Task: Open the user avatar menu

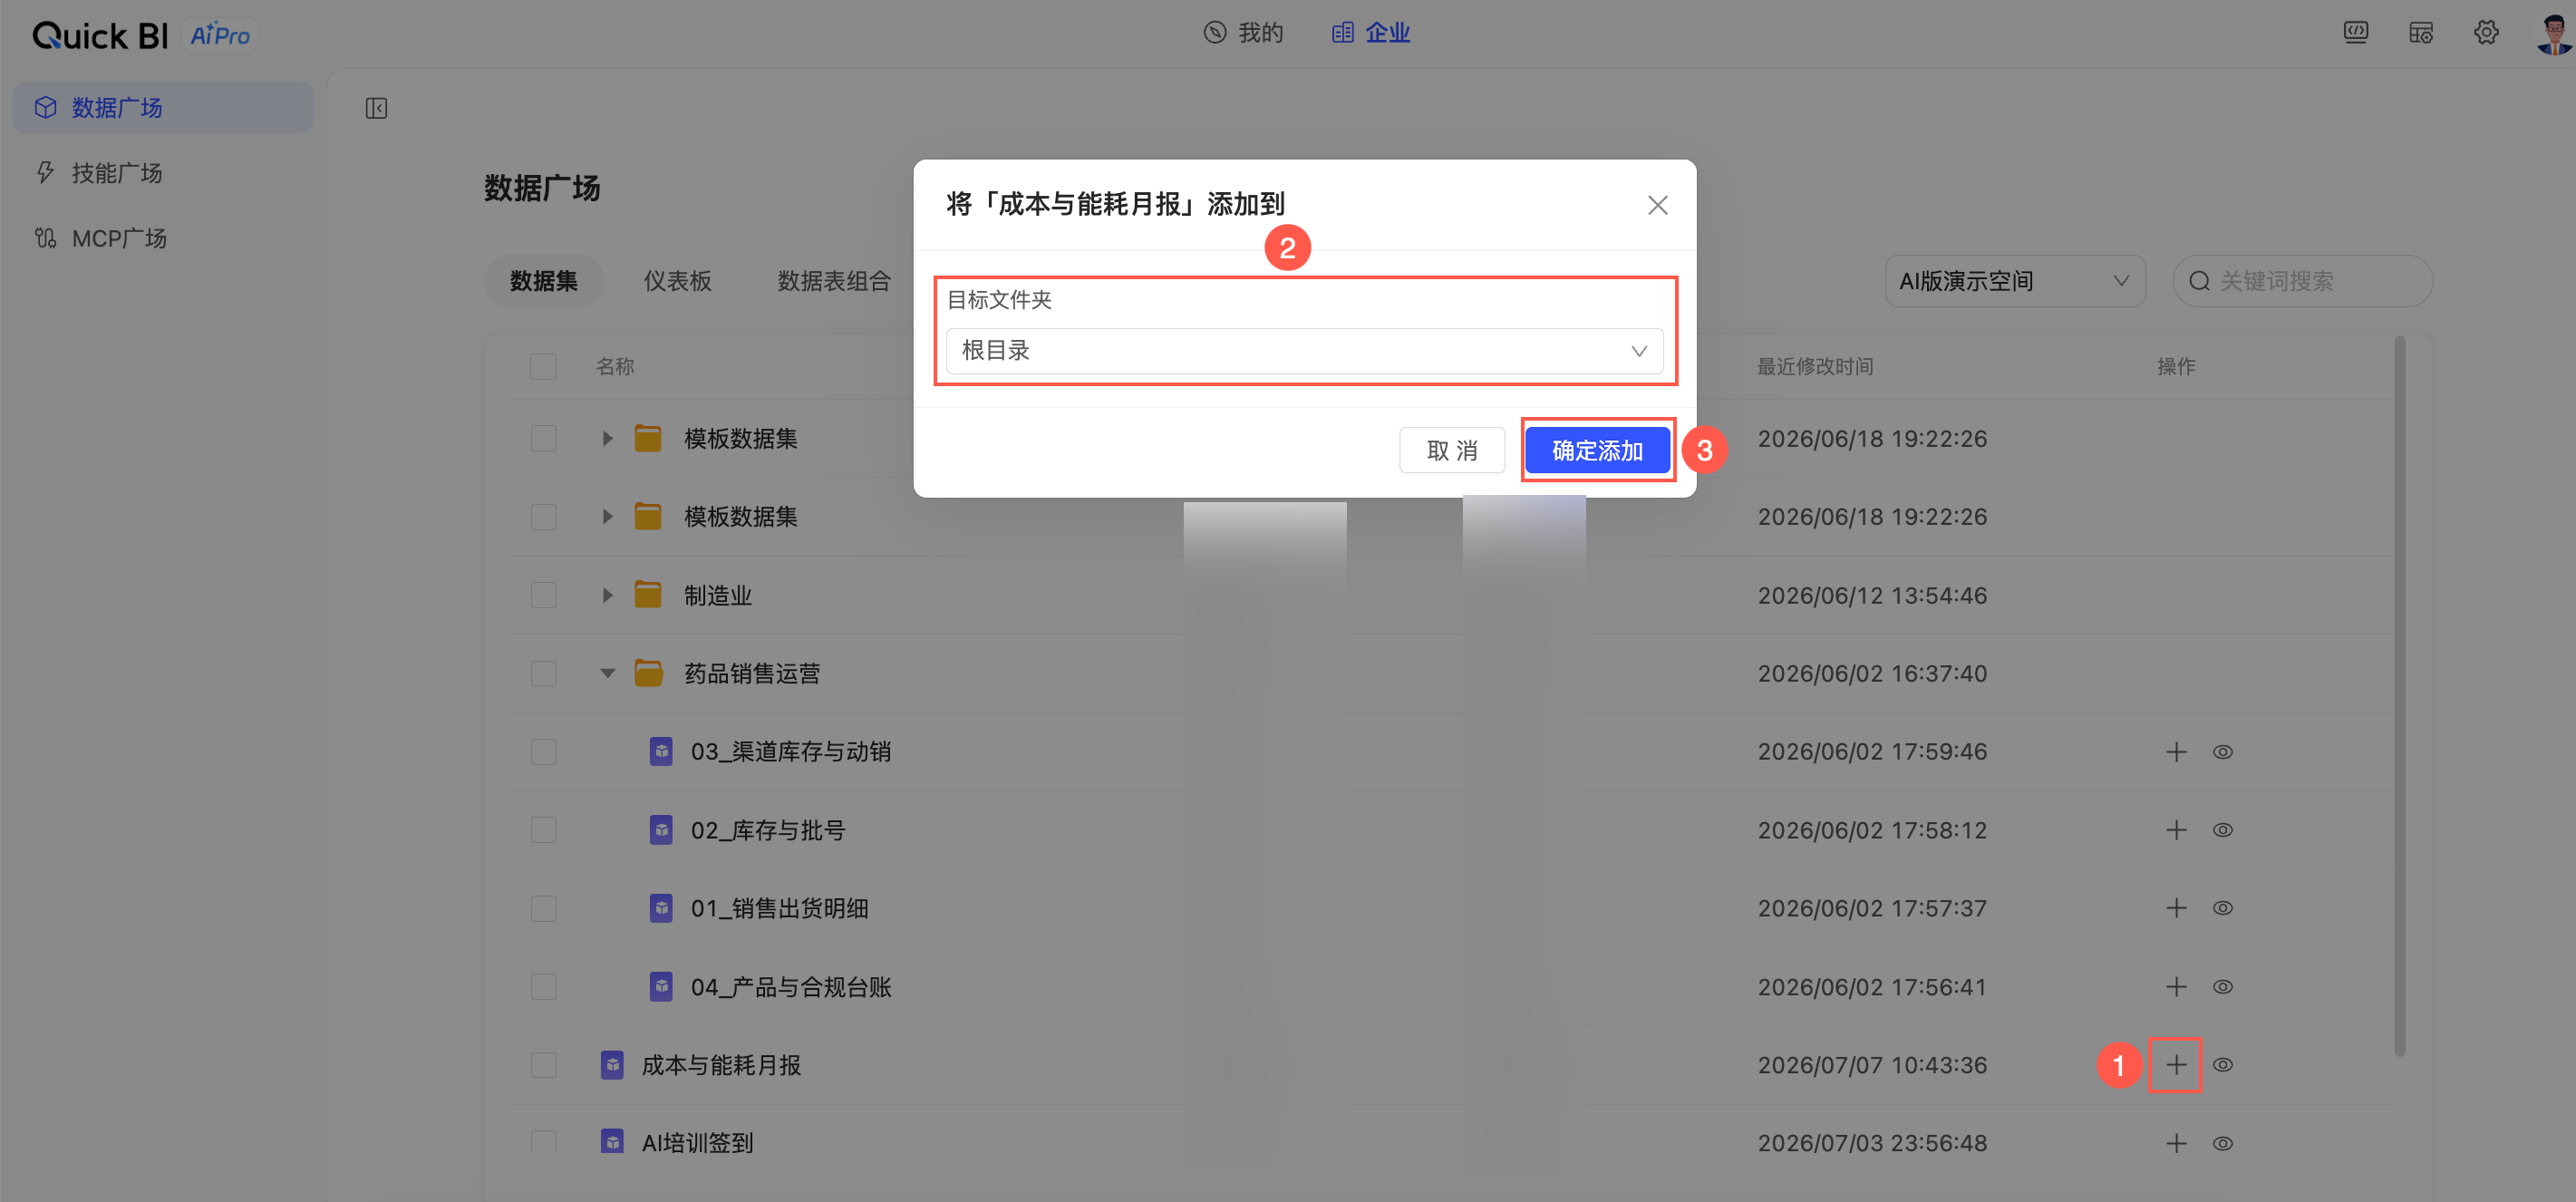Action: [2553, 34]
